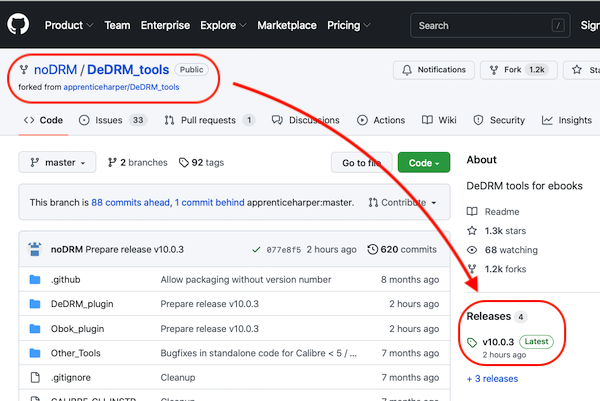600x401 pixels.
Task: Open the DeDRM_tools repository link
Action: click(128, 70)
